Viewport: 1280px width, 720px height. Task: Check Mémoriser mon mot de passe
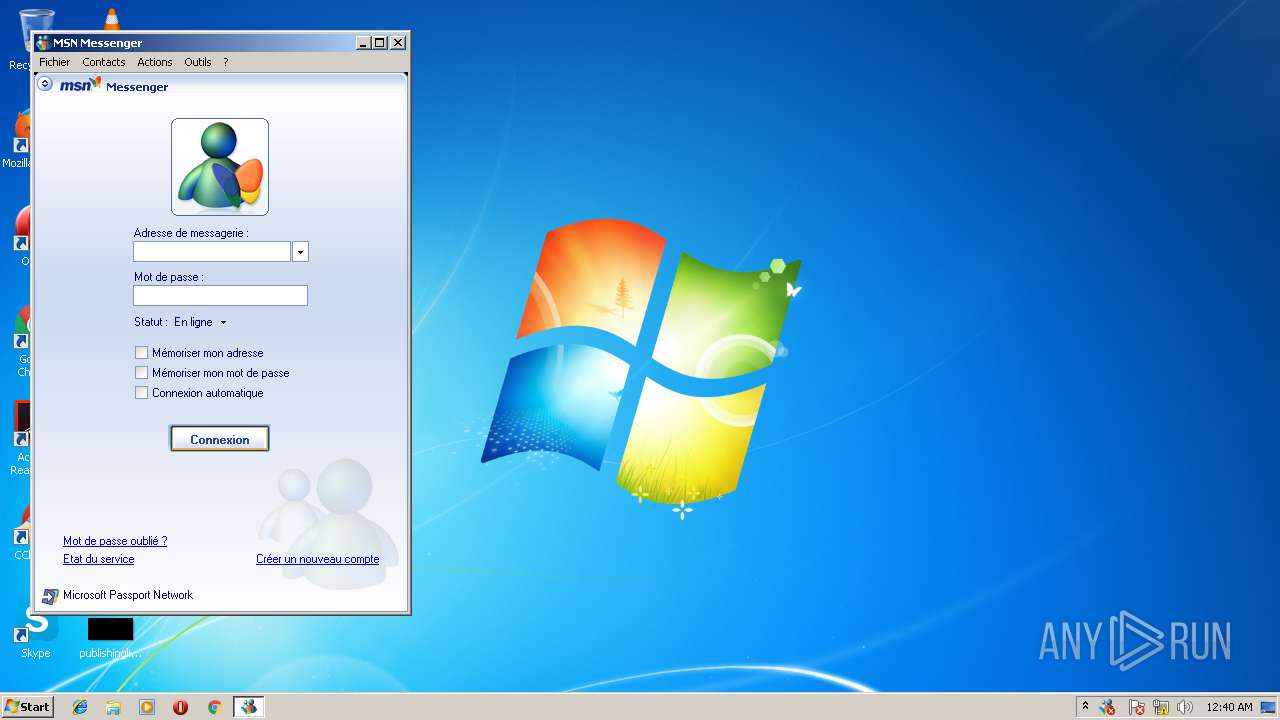click(x=141, y=373)
